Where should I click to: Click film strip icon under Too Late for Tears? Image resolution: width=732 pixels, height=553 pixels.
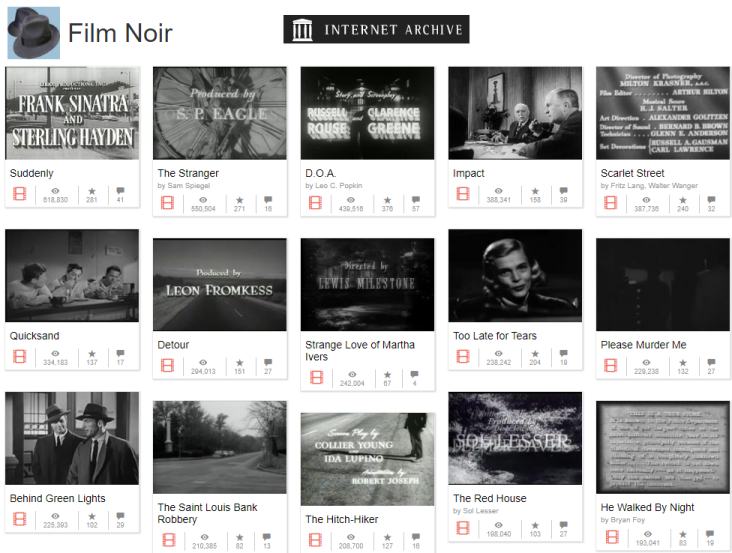click(x=463, y=357)
